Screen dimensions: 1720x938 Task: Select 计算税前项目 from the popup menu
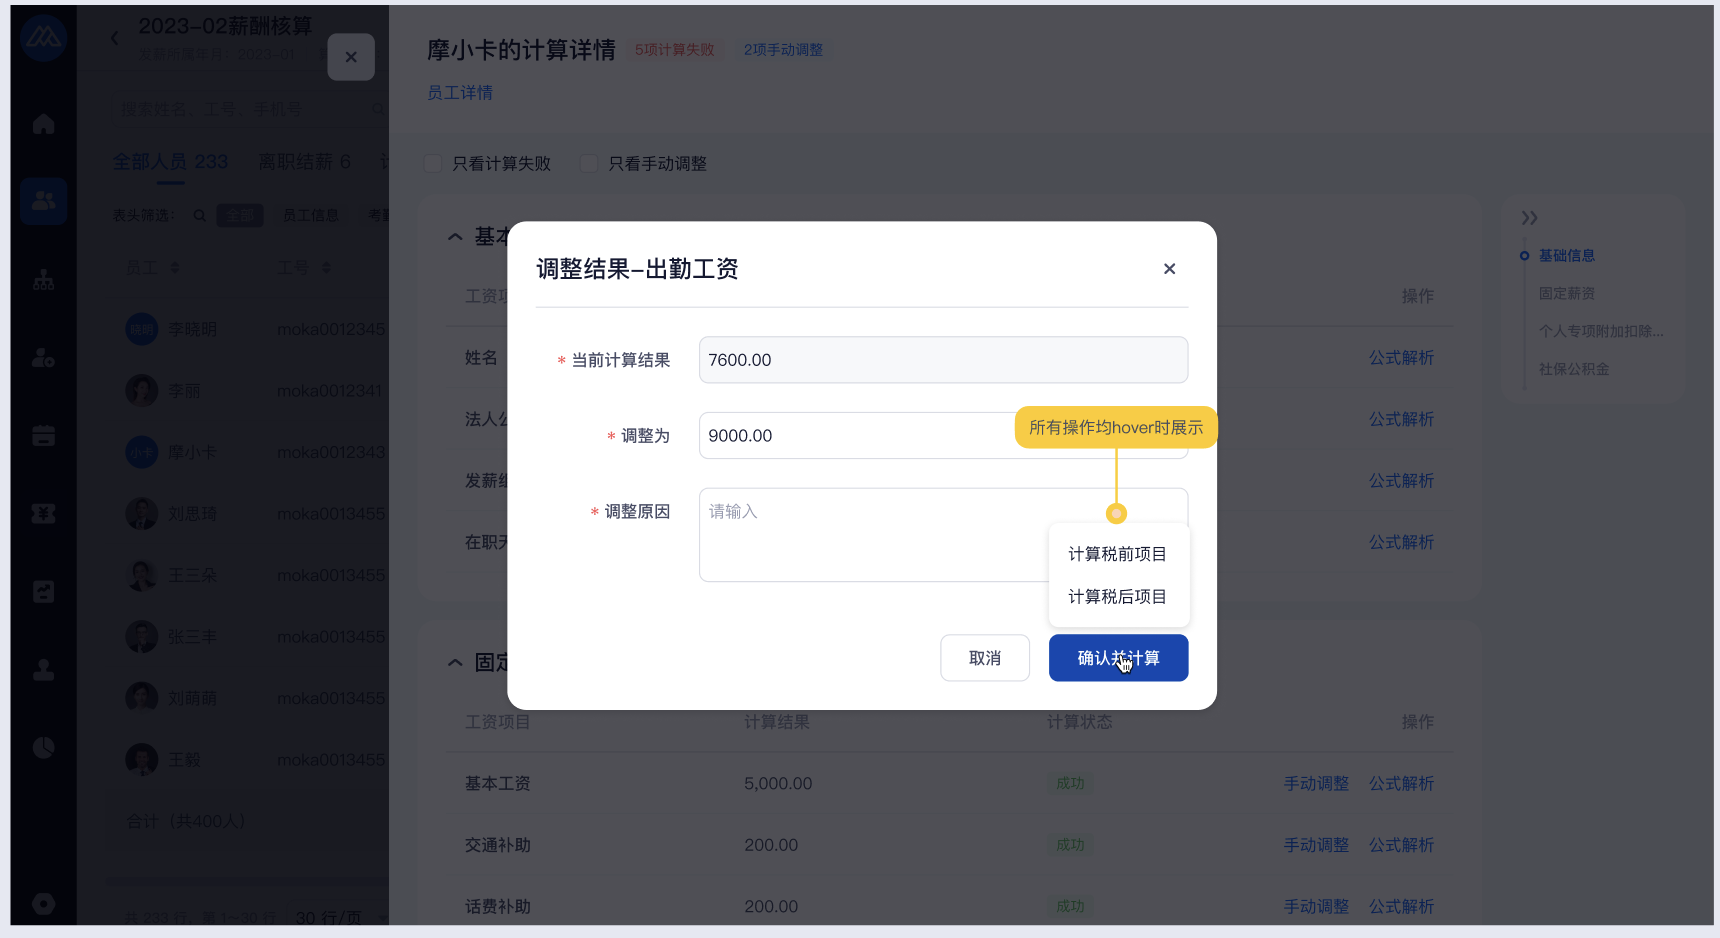coord(1117,554)
